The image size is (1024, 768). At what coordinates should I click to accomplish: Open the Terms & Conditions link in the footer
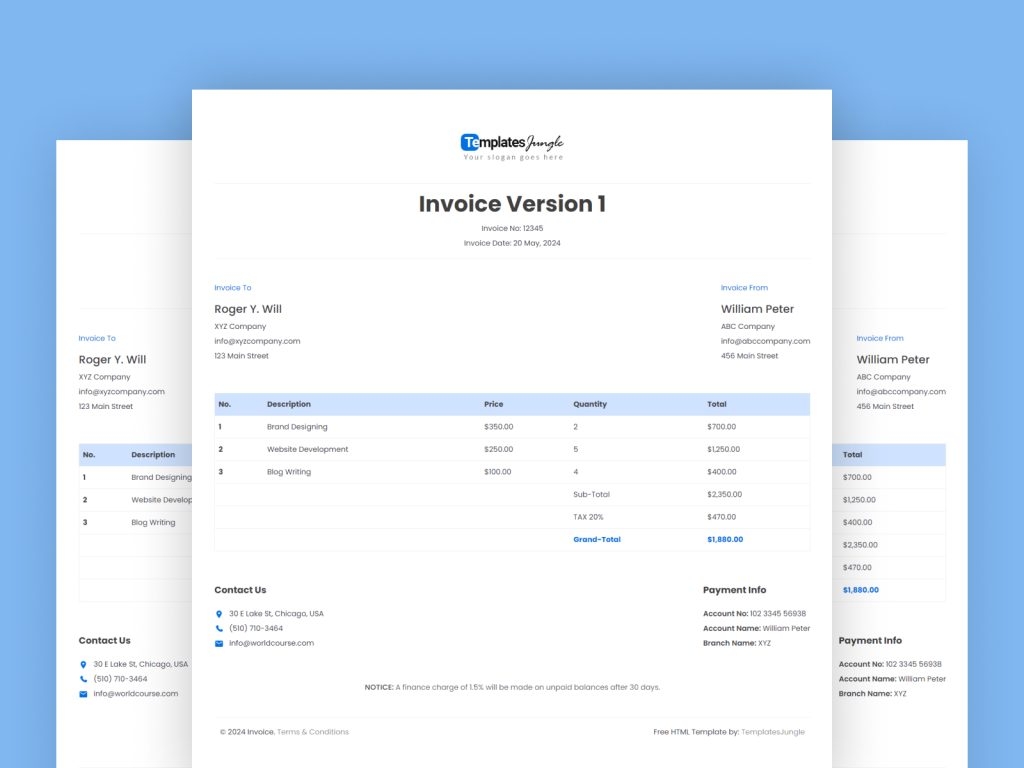[311, 731]
